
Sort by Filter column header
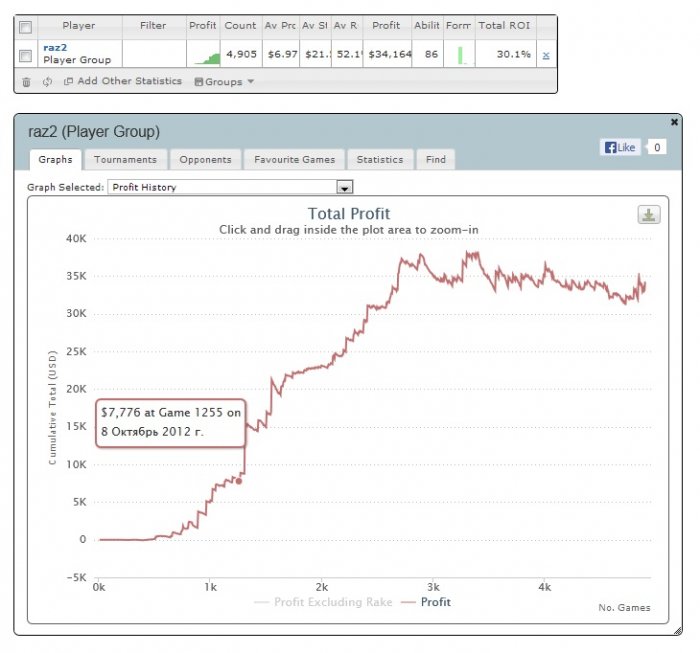coord(154,26)
